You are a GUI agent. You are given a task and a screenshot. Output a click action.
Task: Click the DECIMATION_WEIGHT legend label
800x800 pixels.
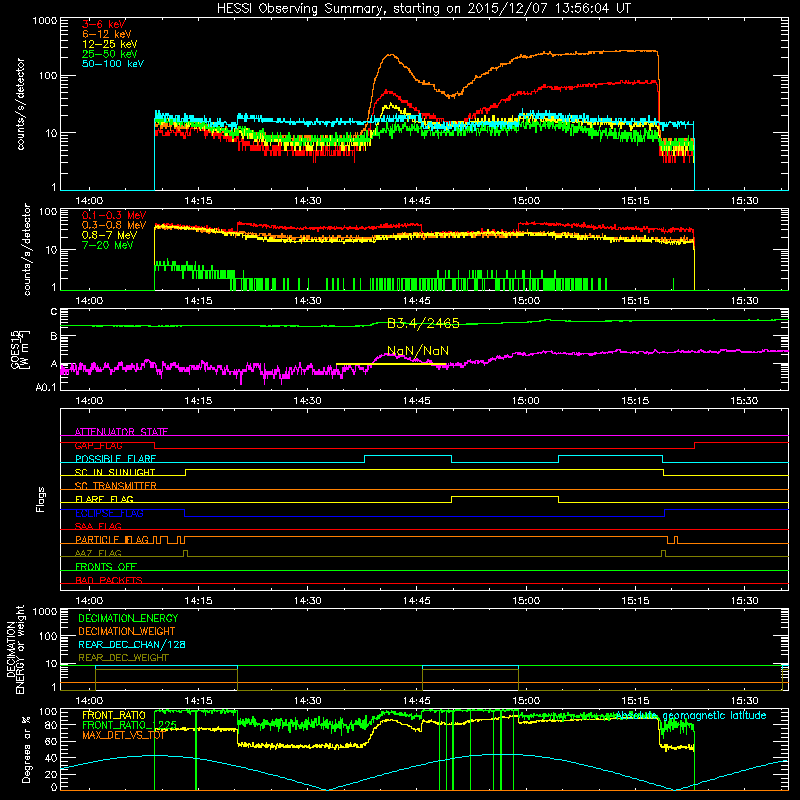(x=127, y=632)
